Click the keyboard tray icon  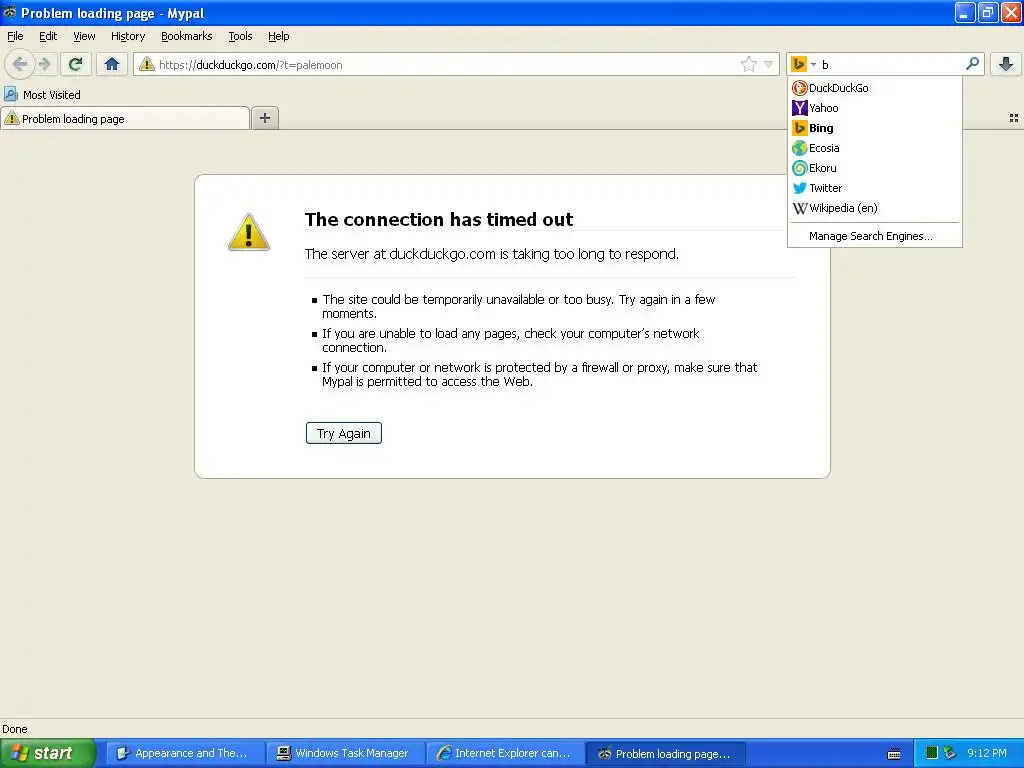(894, 754)
